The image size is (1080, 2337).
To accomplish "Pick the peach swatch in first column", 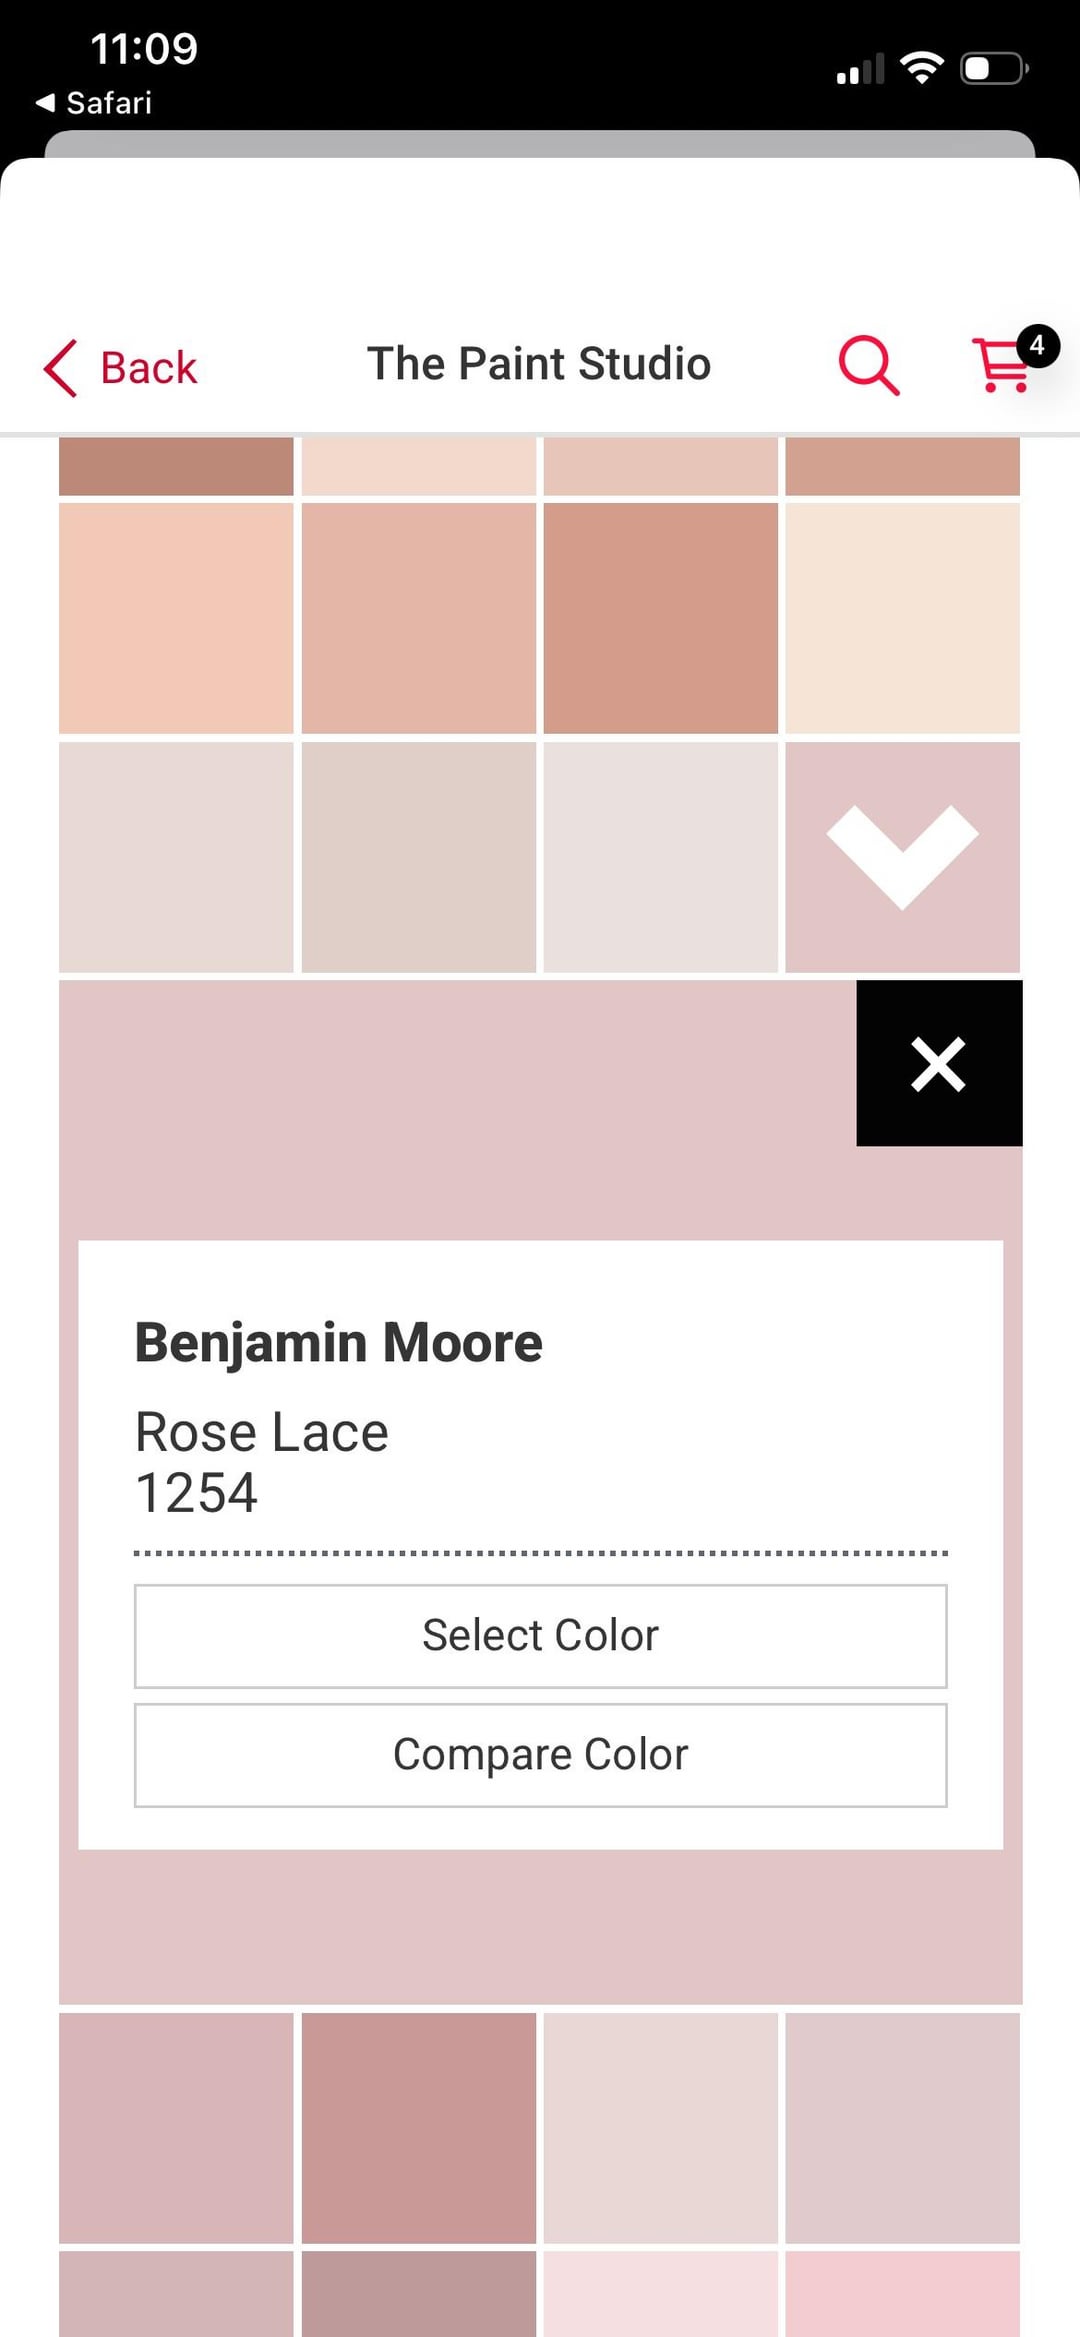I will coord(176,618).
